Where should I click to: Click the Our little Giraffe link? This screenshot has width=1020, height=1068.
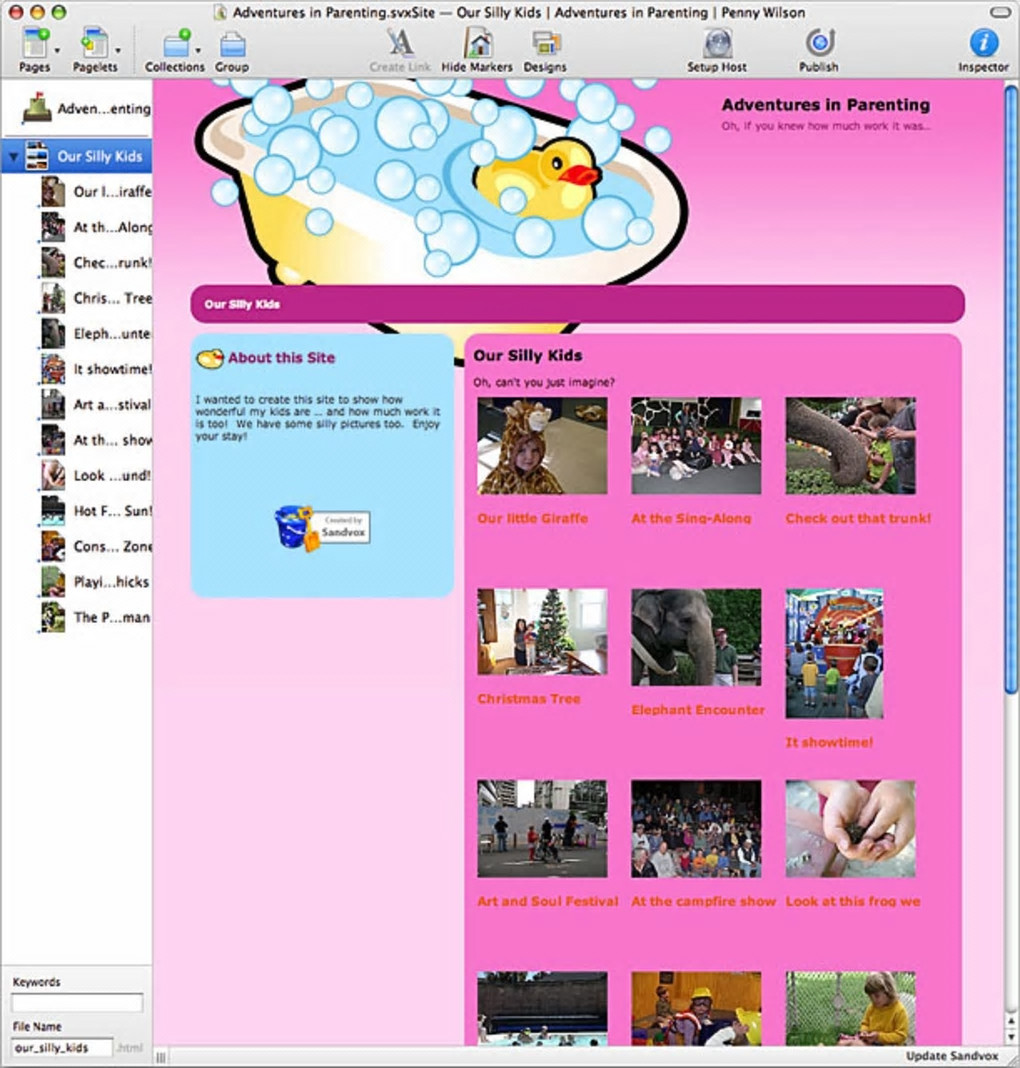pos(532,518)
